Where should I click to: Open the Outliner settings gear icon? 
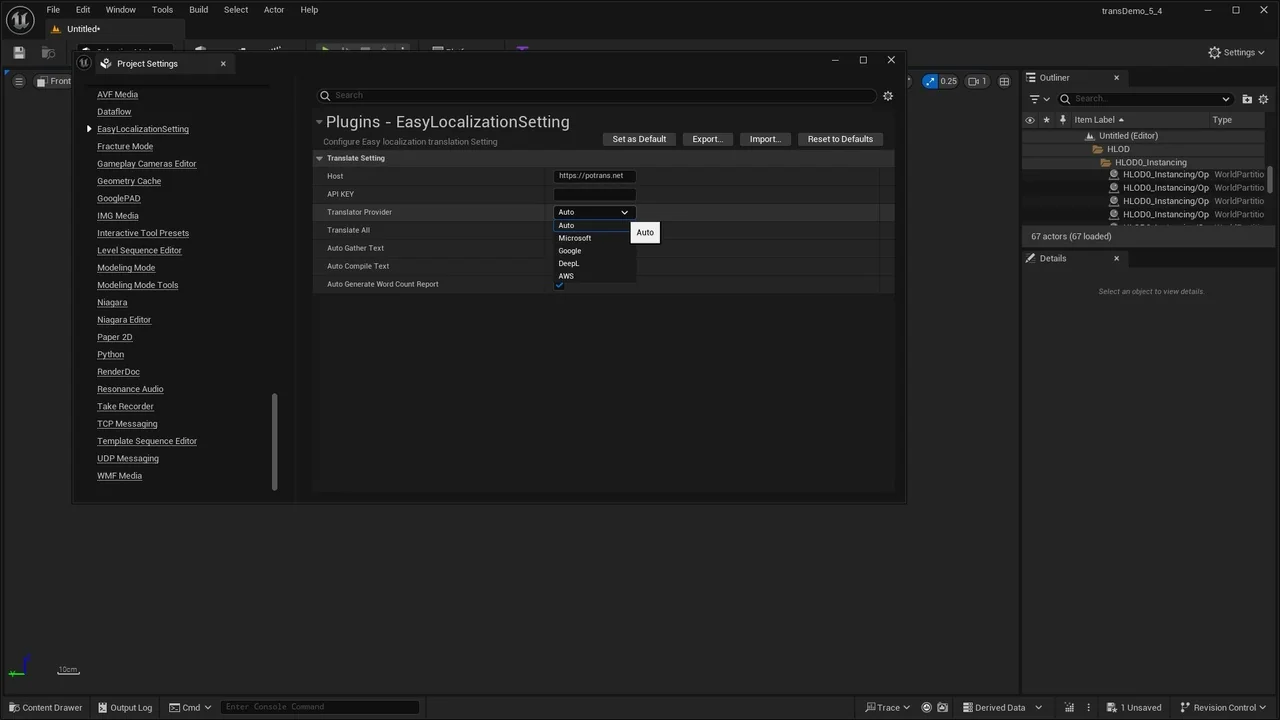point(1264,99)
